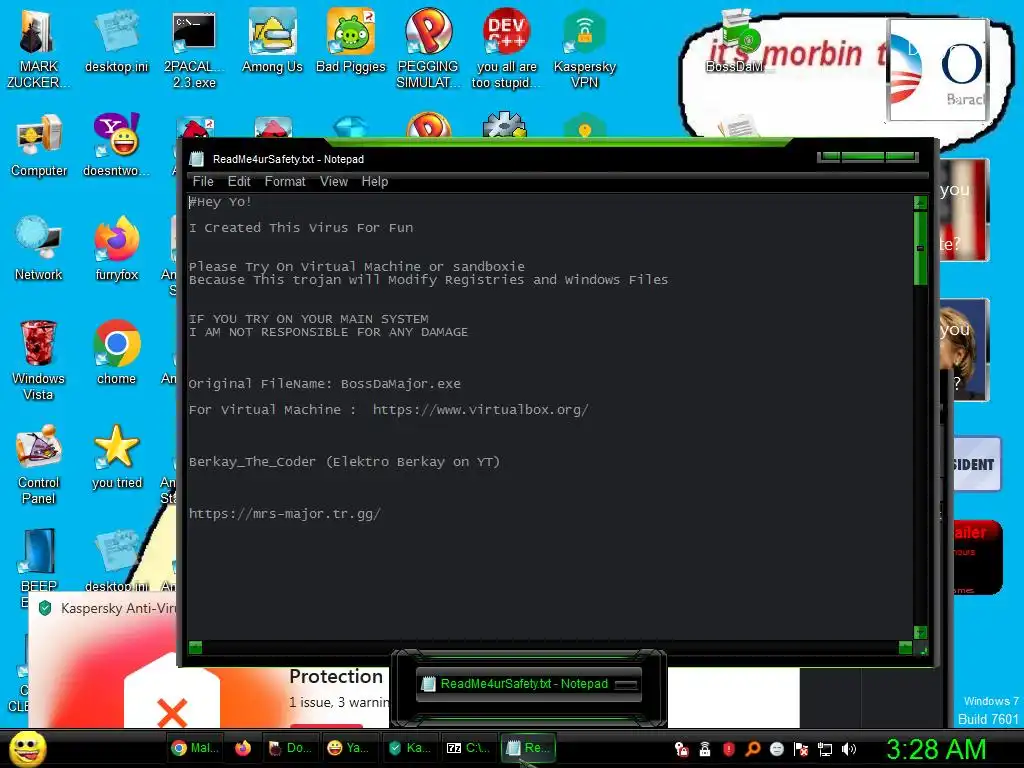1024x768 pixels.
Task: Select the DEV C++ 'you all are too stupid' icon
Action: (506, 48)
